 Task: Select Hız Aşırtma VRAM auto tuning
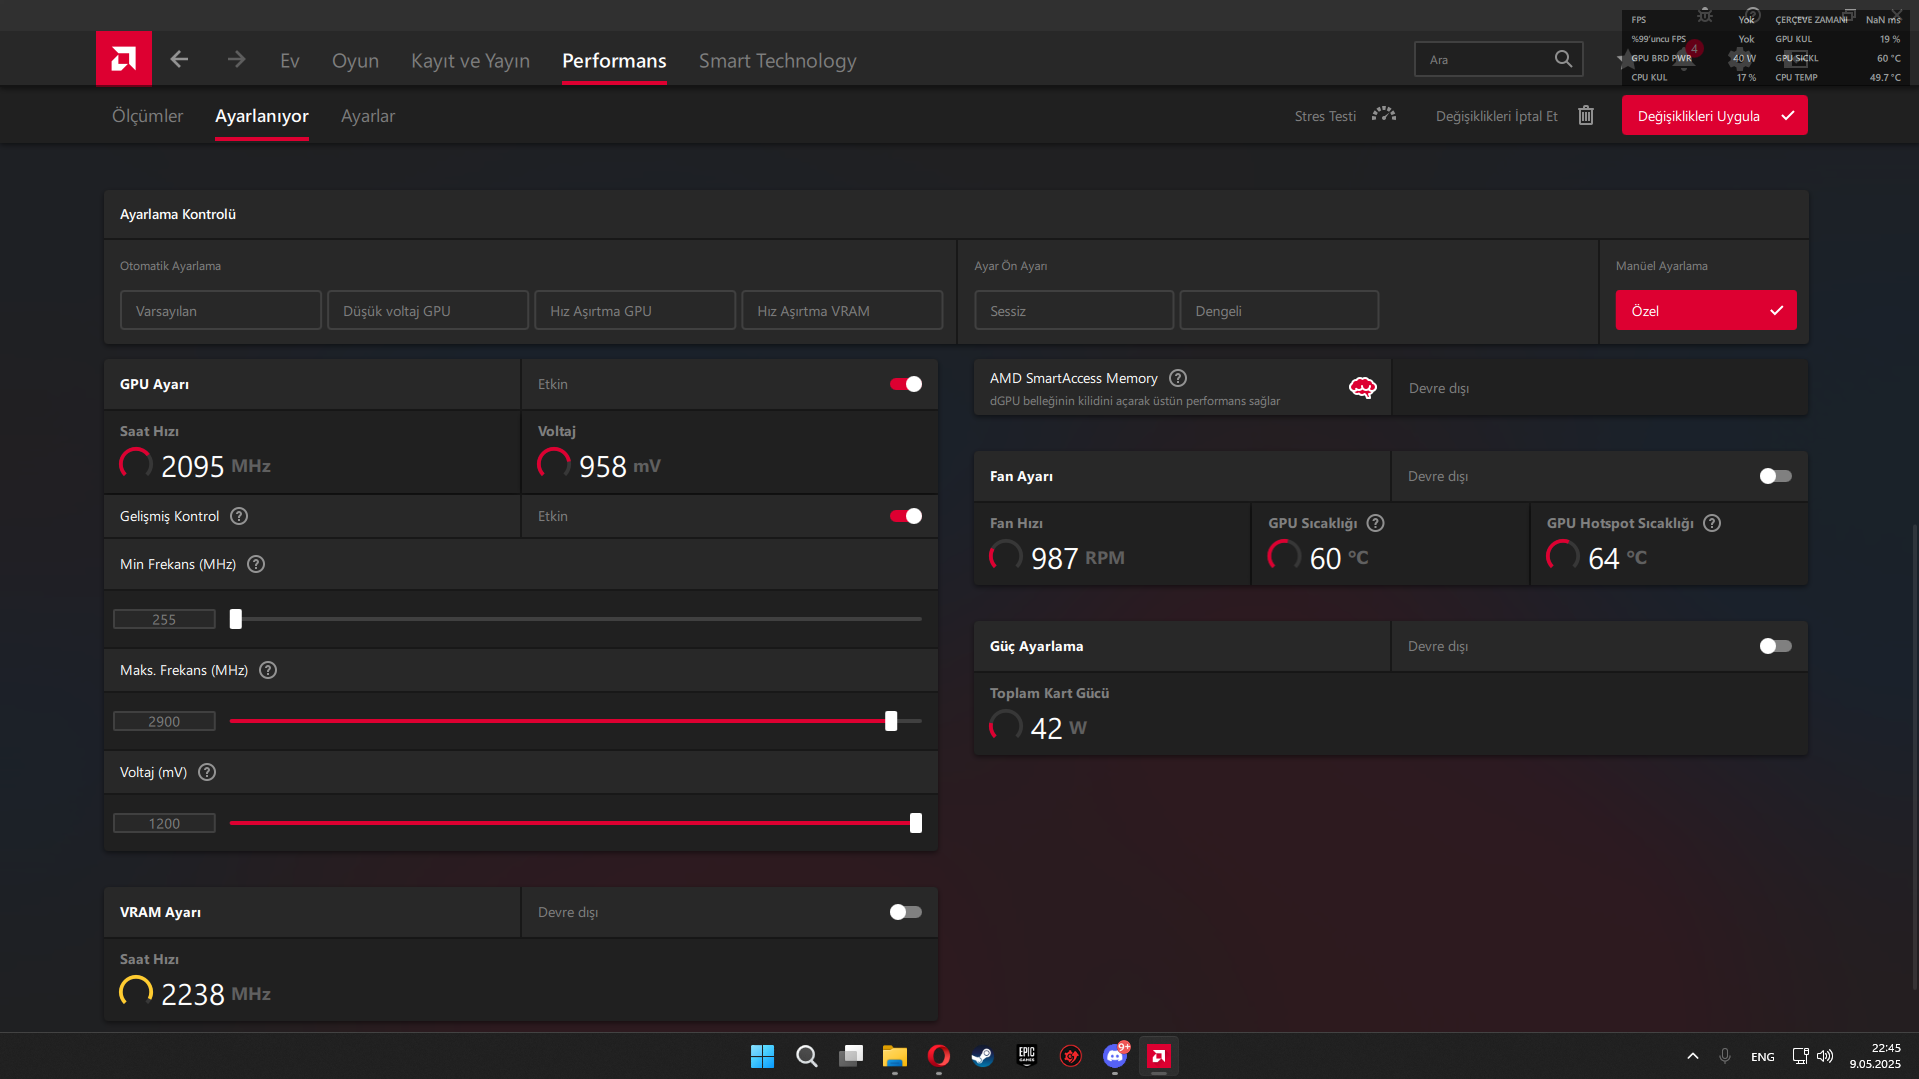(x=842, y=311)
